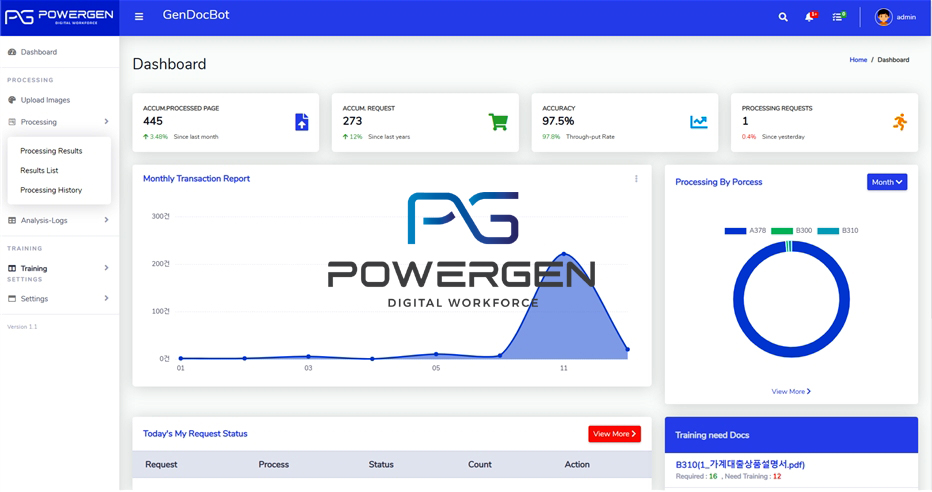Click the admin user avatar
Screen dimensions: 932x492
pos(883,17)
